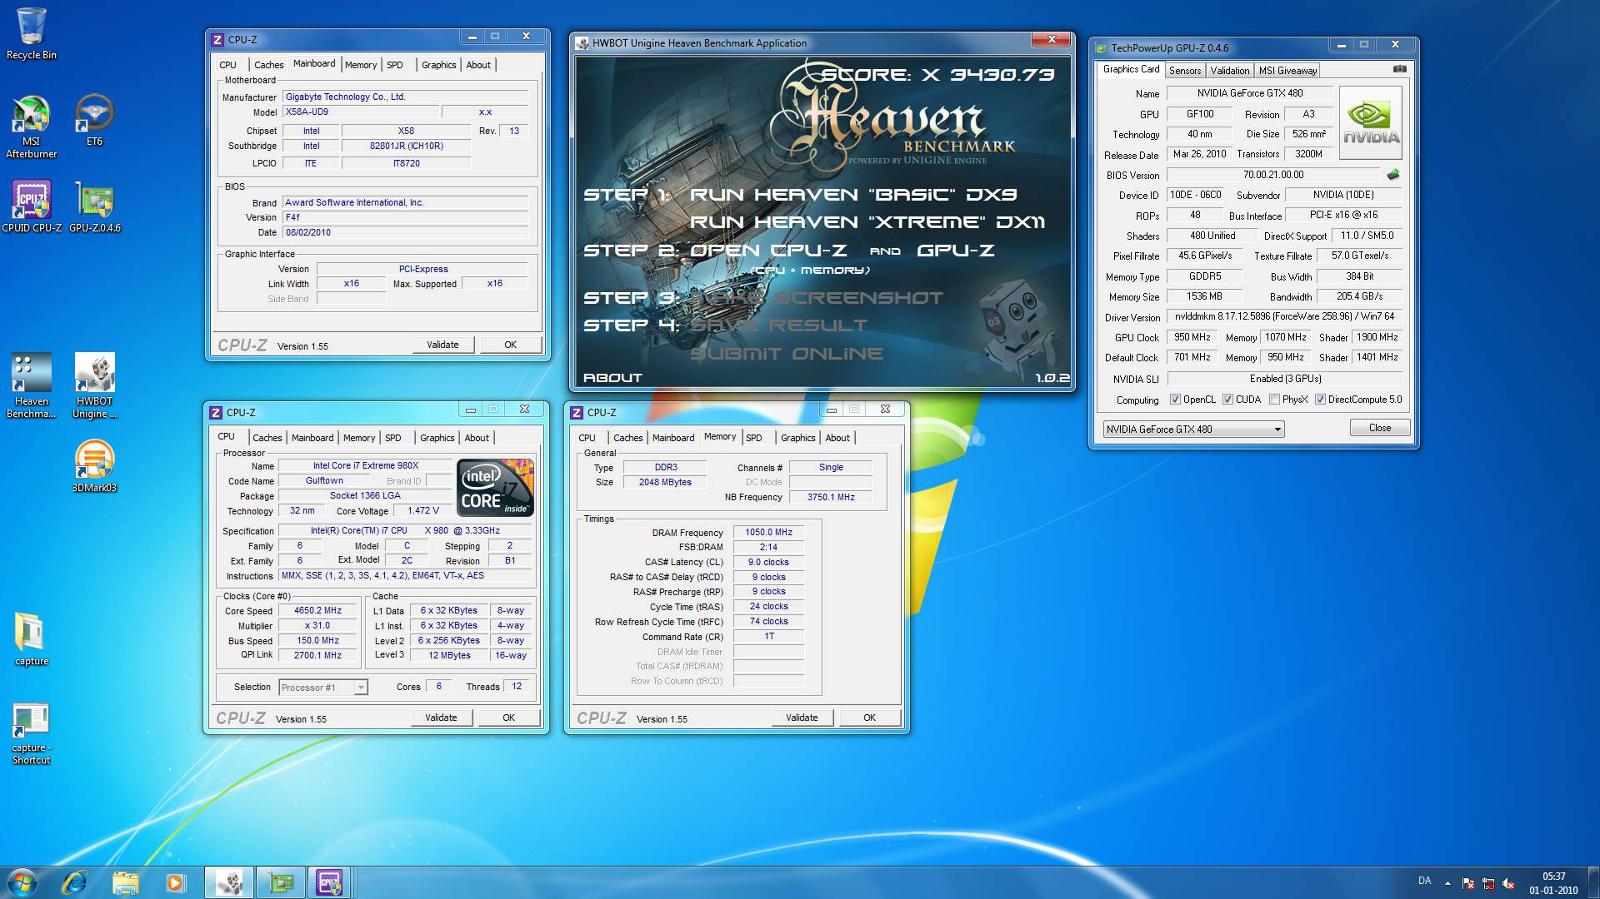Open the Windows Start button
Viewport: 1600px width, 899px height.
[x=22, y=882]
